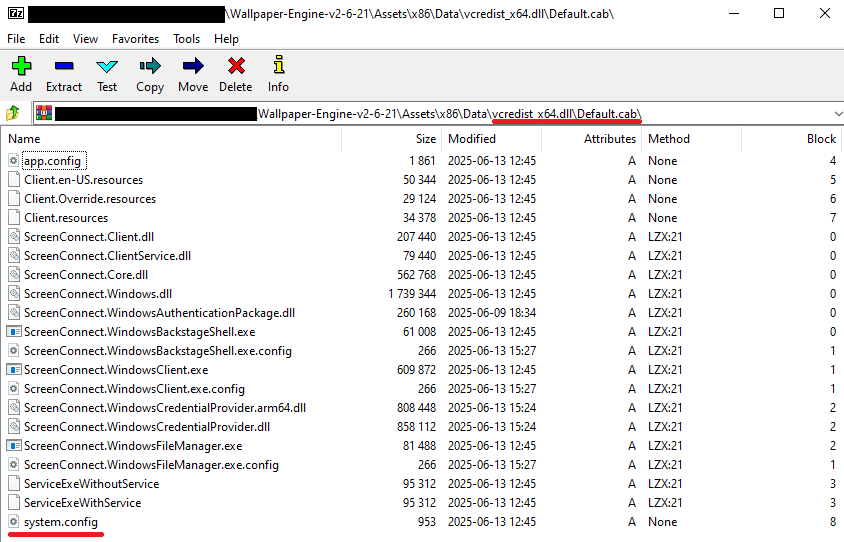Image resolution: width=844 pixels, height=542 pixels.
Task: Select ScreenConnect.ClientService.dll file
Action: coord(107,256)
